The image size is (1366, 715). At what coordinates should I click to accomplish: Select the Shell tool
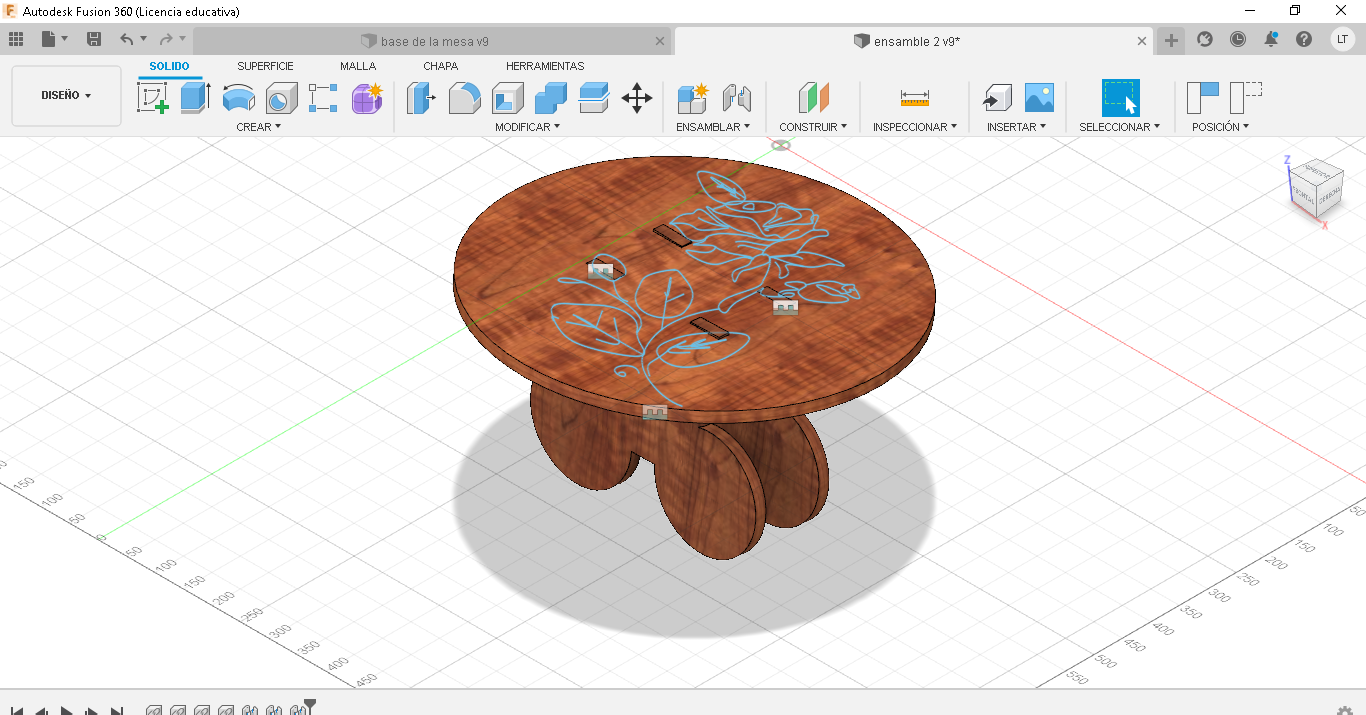[508, 98]
